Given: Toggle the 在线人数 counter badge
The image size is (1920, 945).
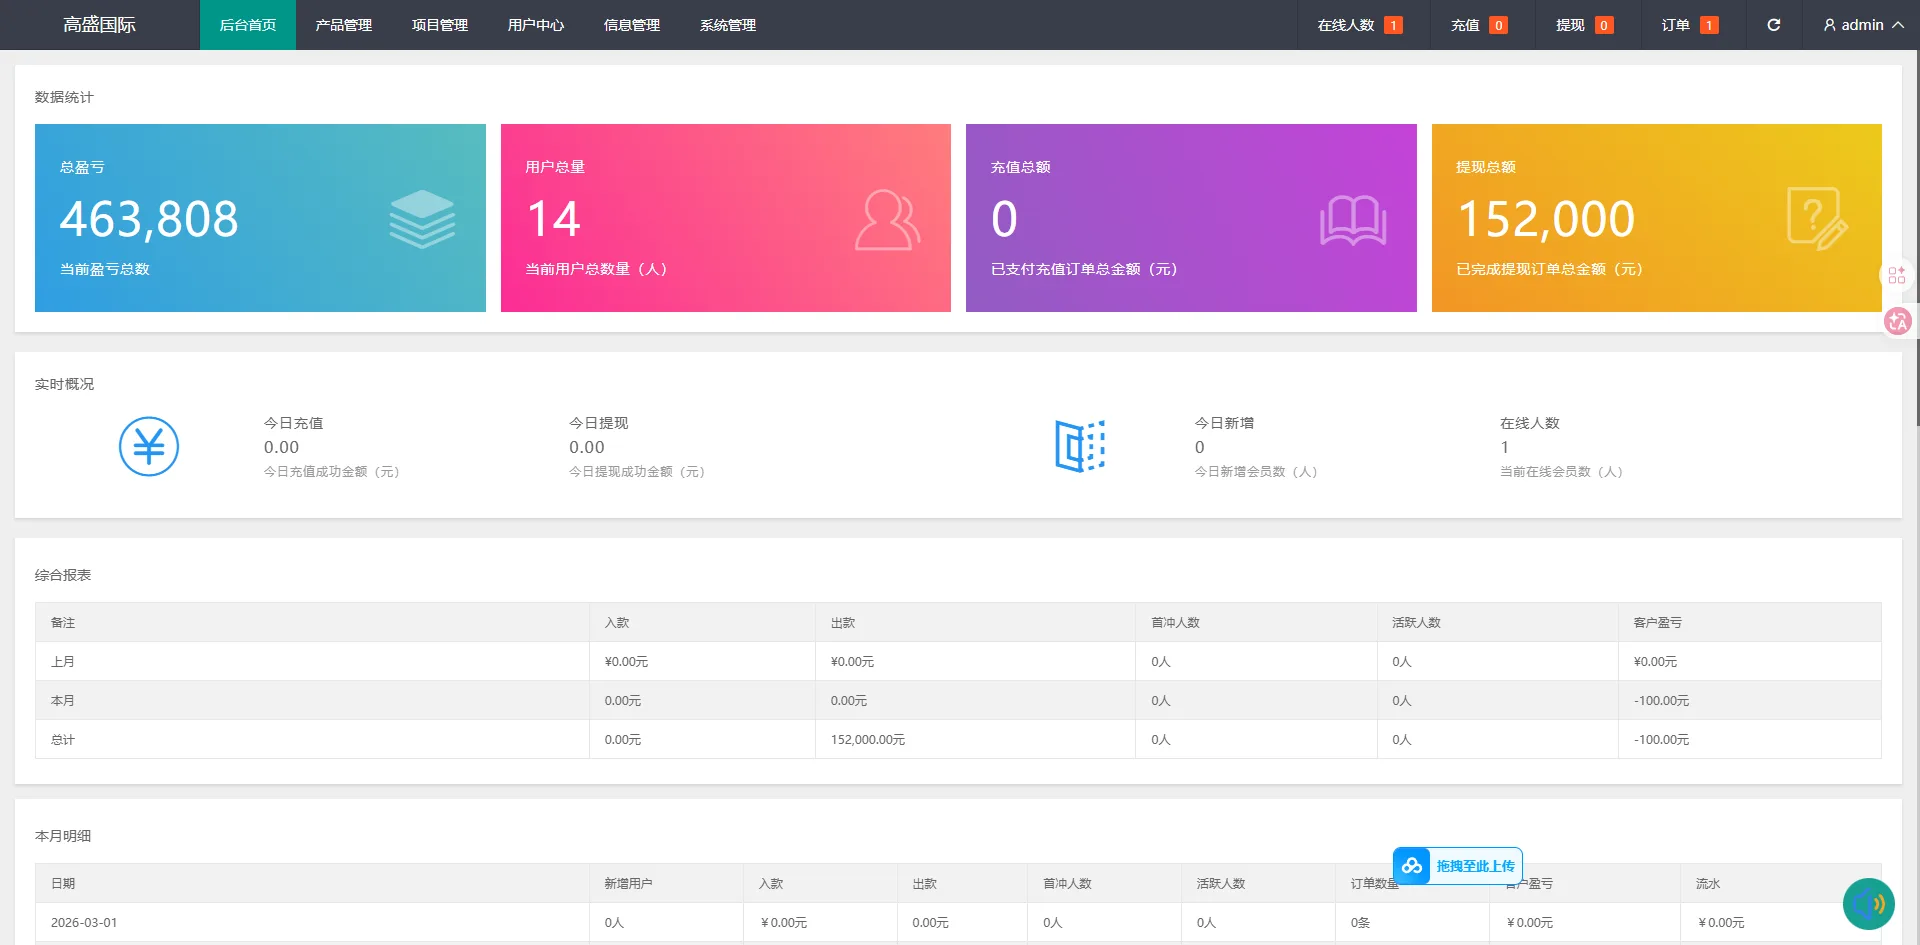Looking at the screenshot, I should point(1393,25).
